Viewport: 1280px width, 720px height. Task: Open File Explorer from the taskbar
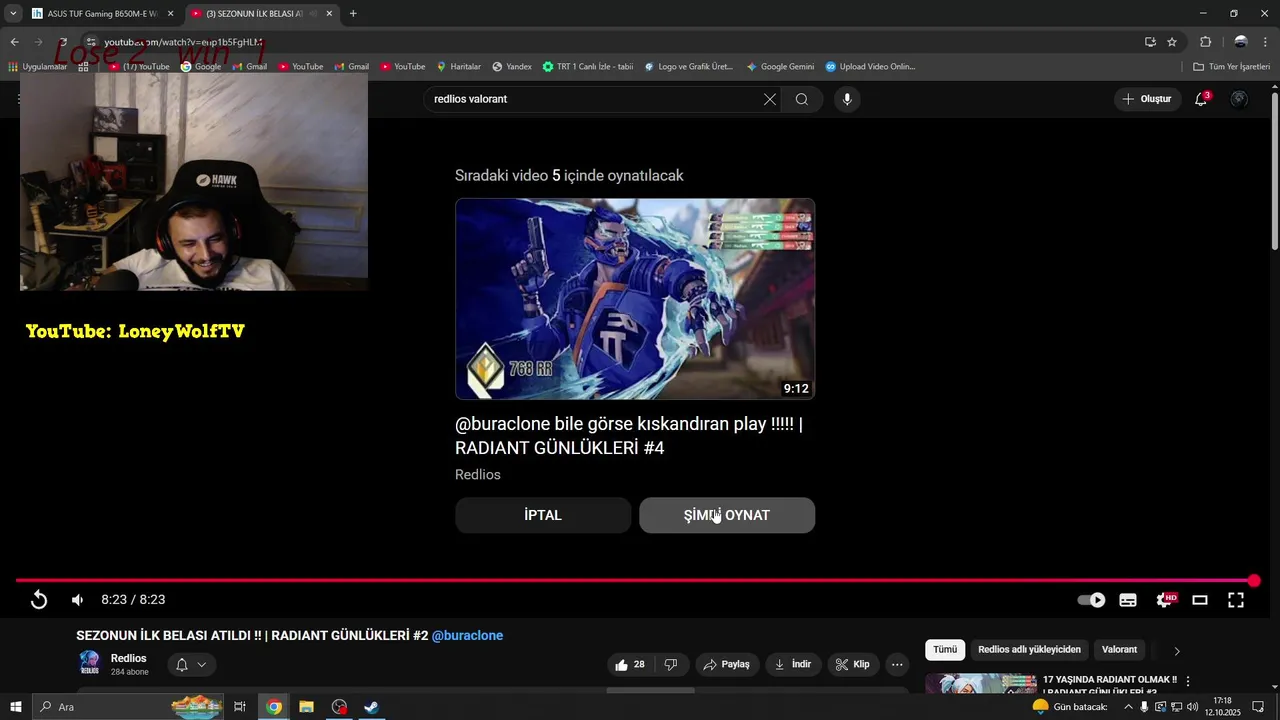pos(306,707)
